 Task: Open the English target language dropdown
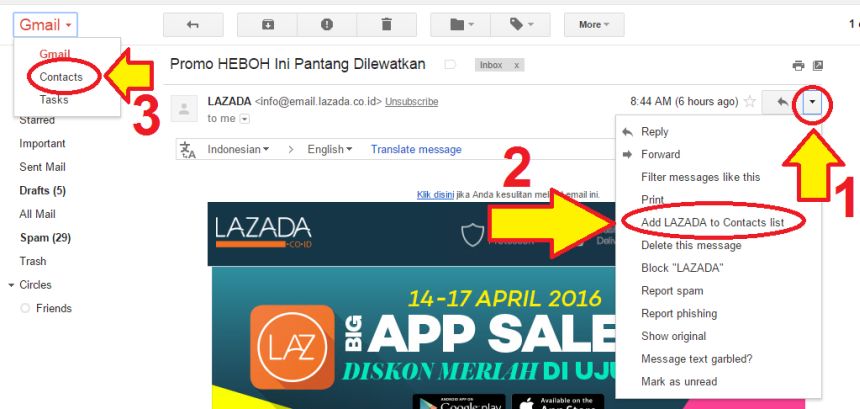pos(330,149)
